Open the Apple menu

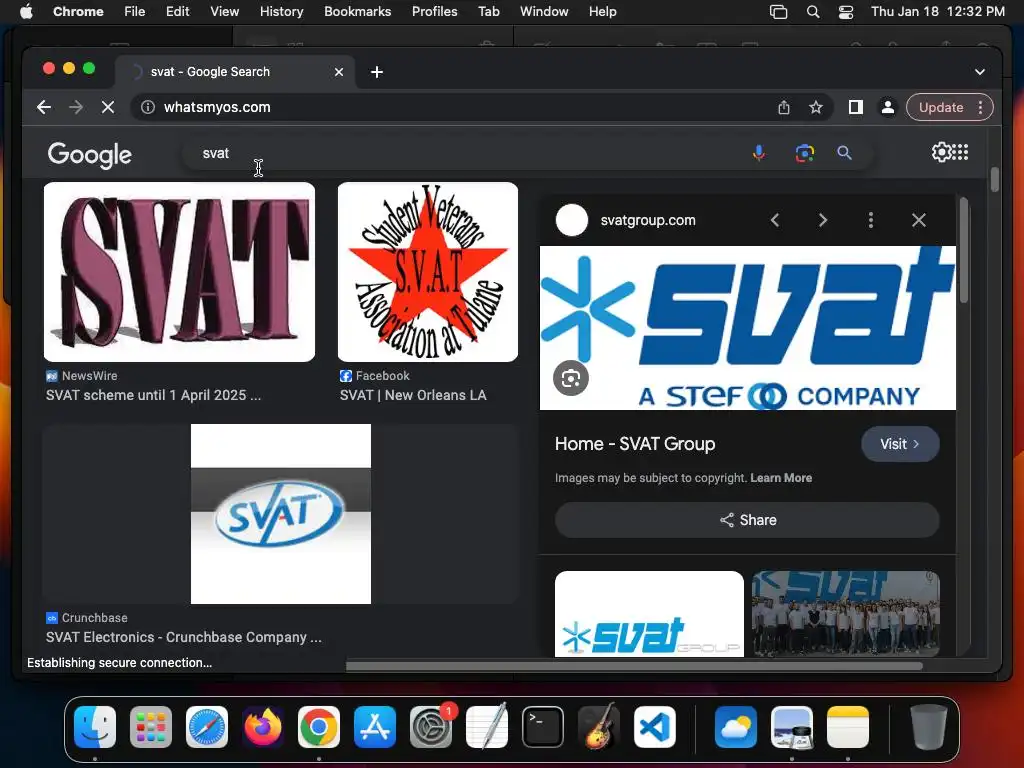(x=26, y=11)
